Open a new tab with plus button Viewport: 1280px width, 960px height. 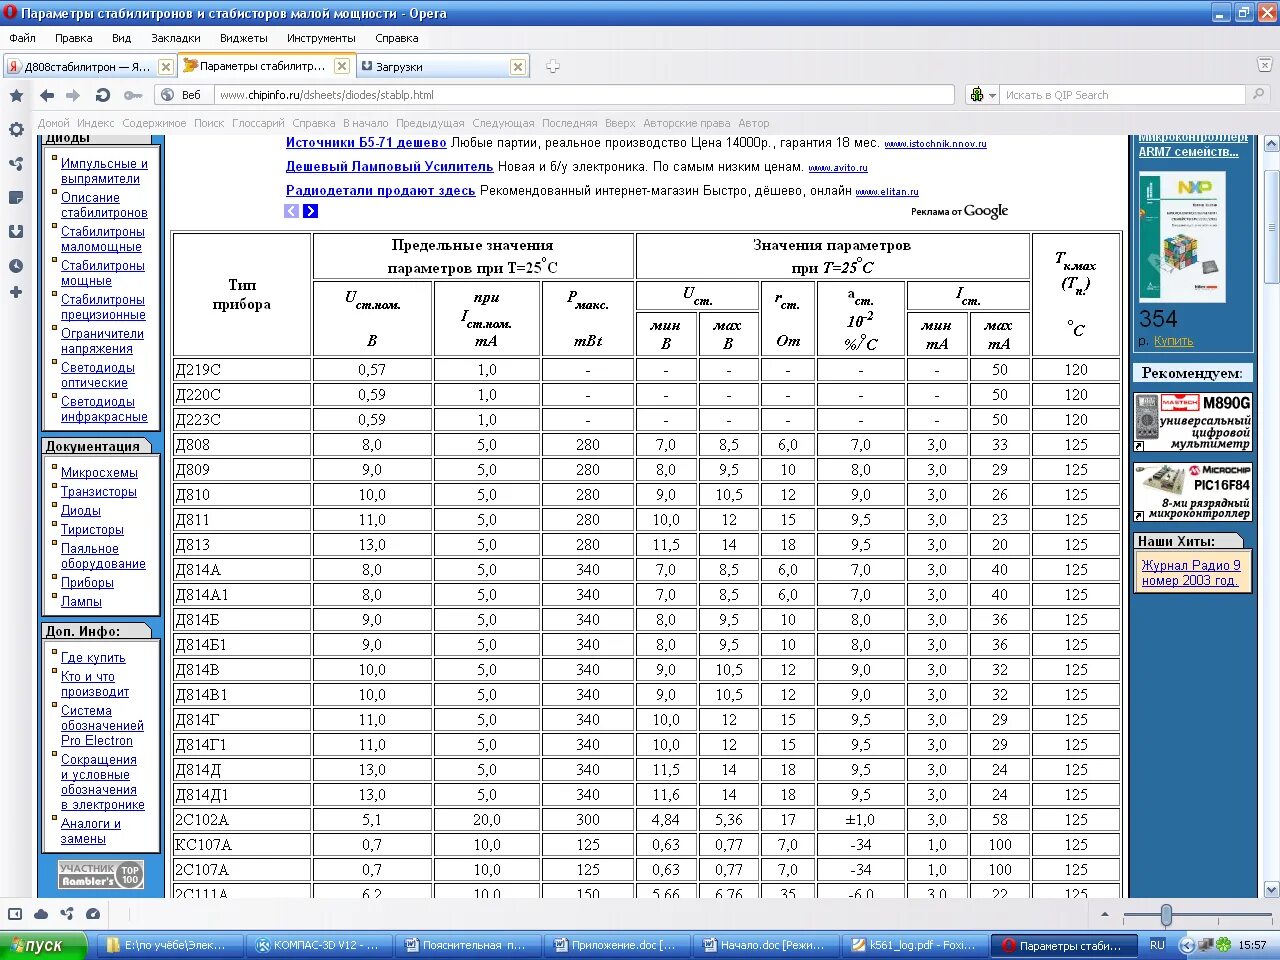click(552, 66)
